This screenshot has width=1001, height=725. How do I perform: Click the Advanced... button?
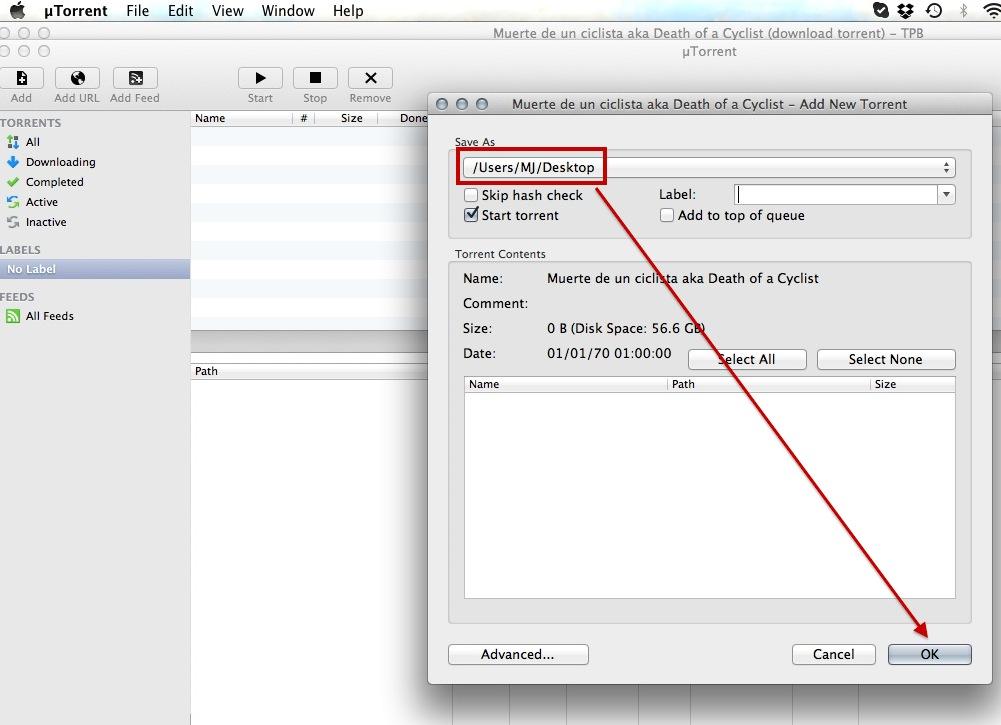(x=518, y=654)
